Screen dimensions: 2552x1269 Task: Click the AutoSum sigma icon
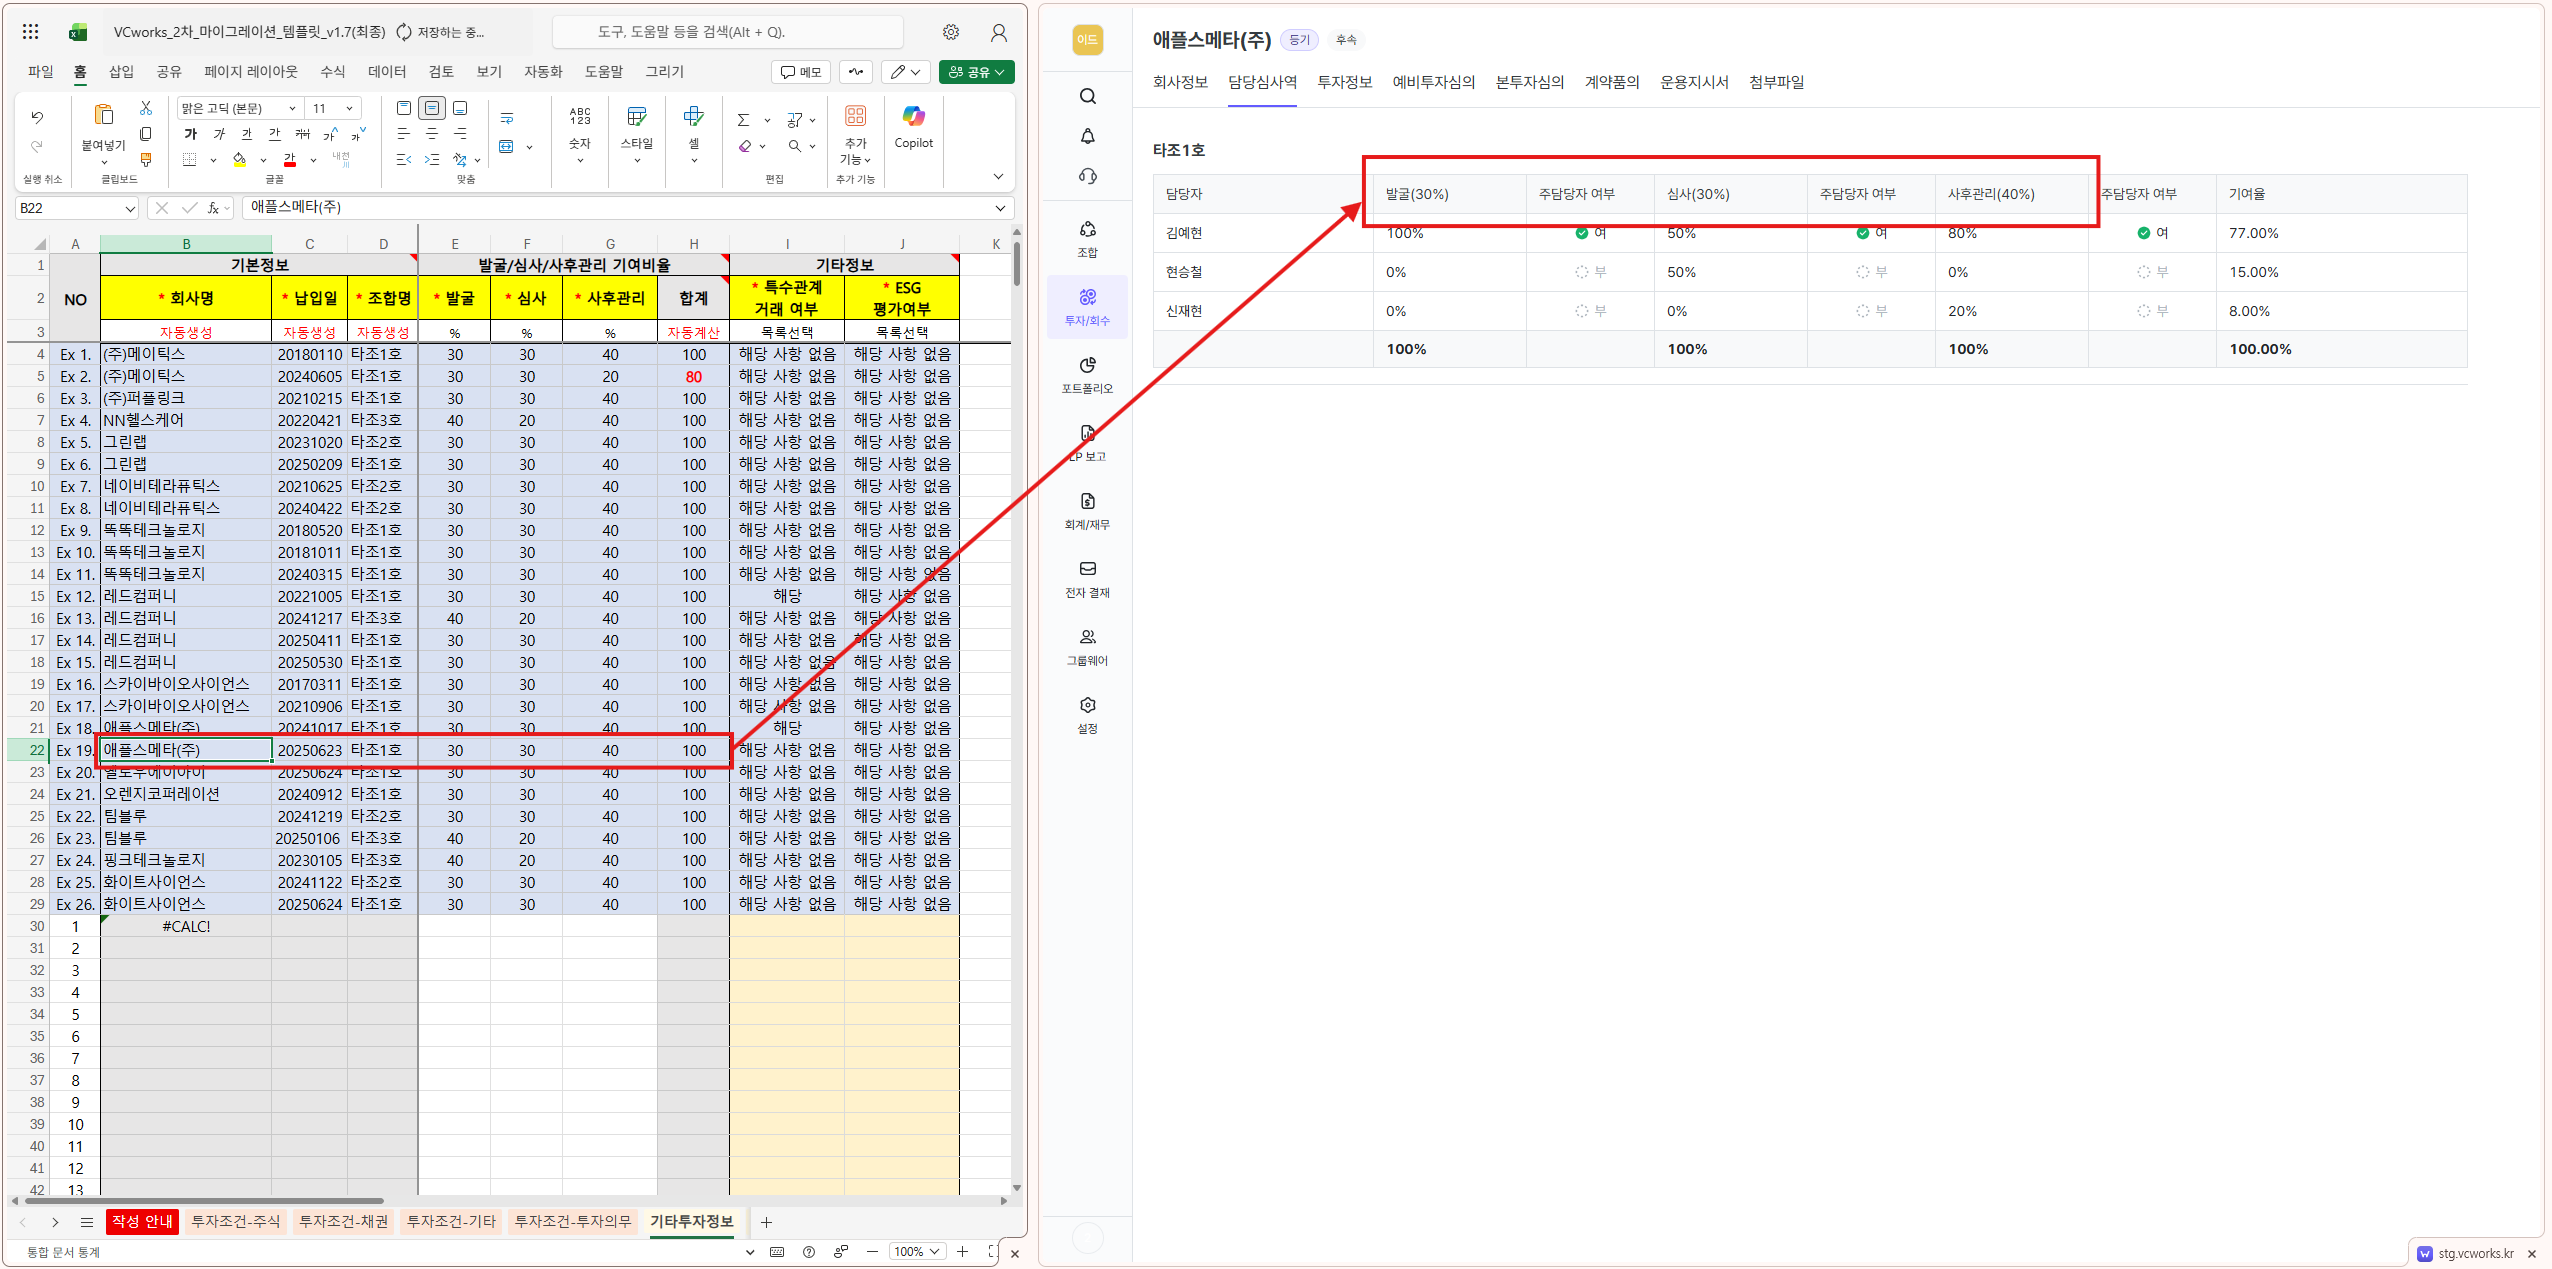pyautogui.click(x=743, y=120)
